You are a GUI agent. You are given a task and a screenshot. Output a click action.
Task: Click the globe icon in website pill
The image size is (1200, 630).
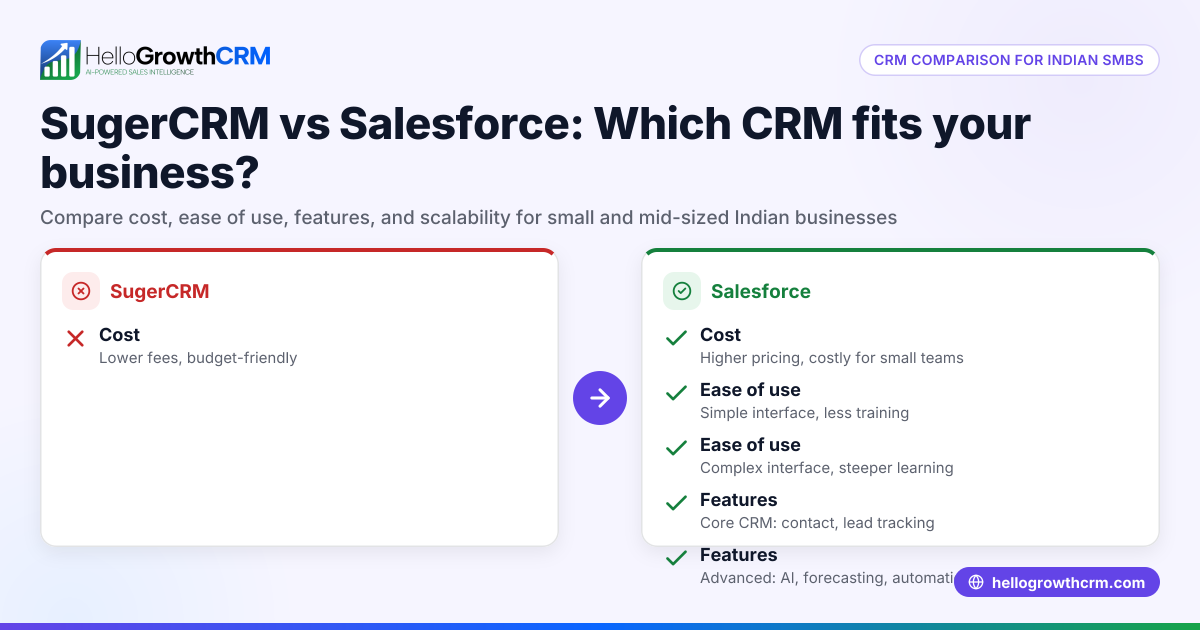click(x=976, y=582)
